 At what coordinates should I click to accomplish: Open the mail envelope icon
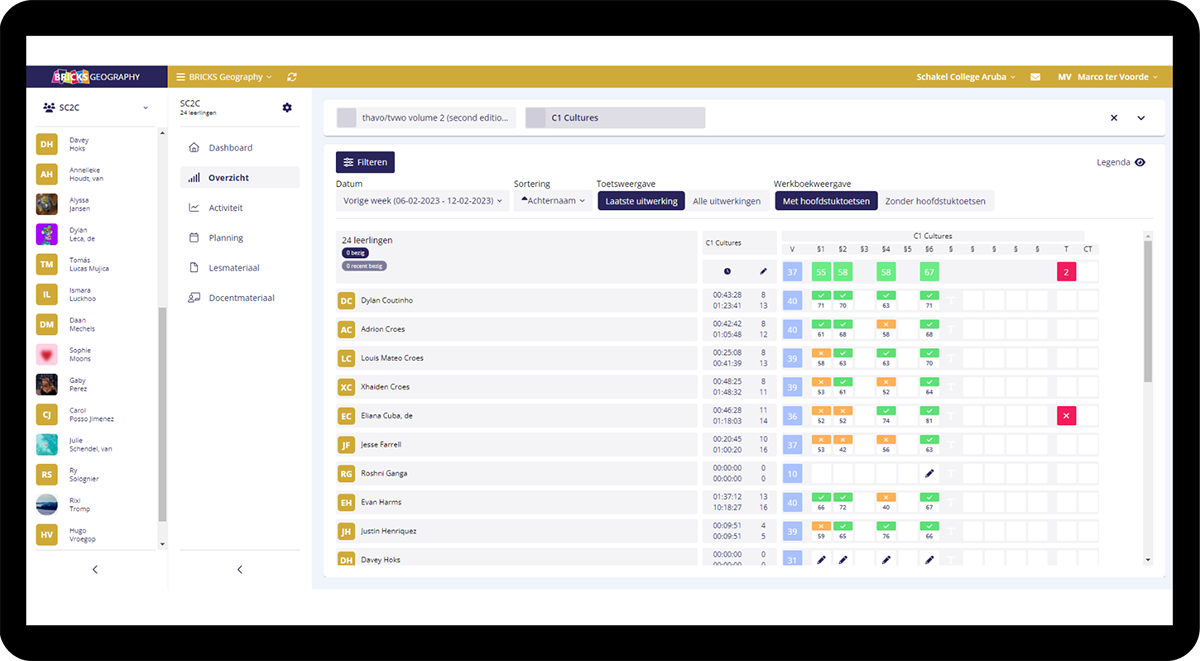pos(1035,77)
